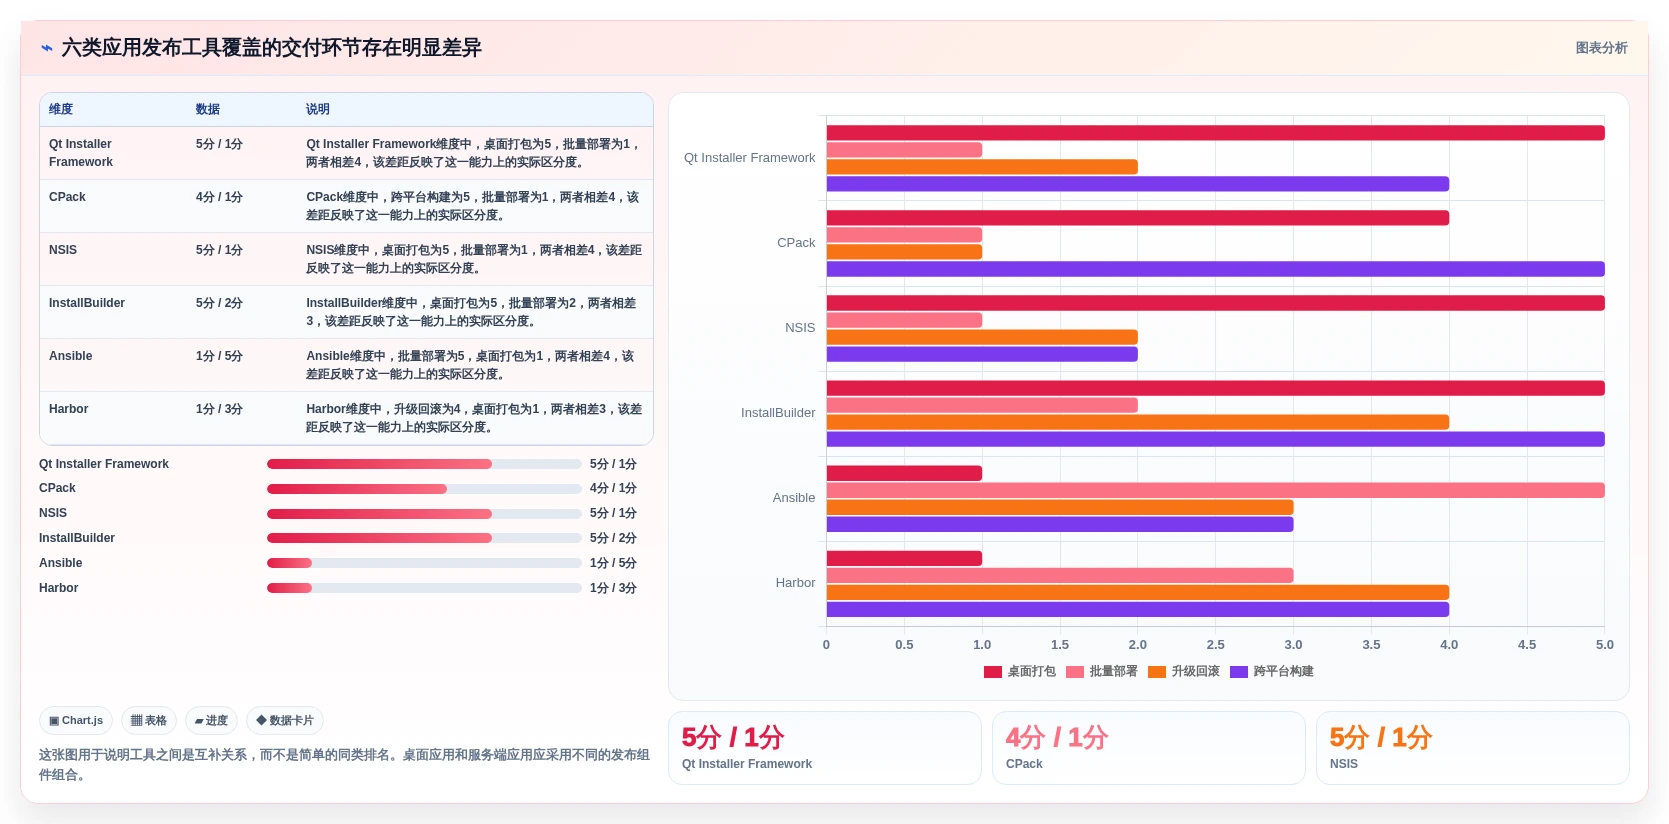Image resolution: width=1669 pixels, height=824 pixels.
Task: Toggle the 批量部署 legend swatch
Action: tap(1075, 672)
